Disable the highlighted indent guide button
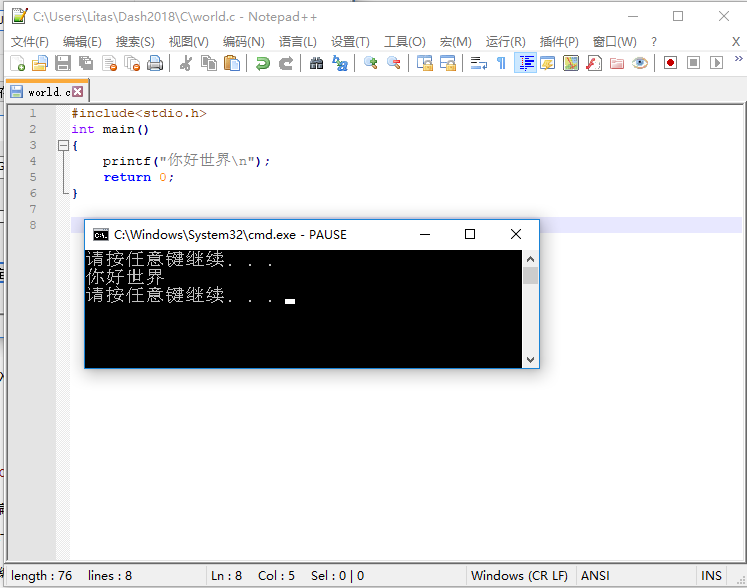 525,63
